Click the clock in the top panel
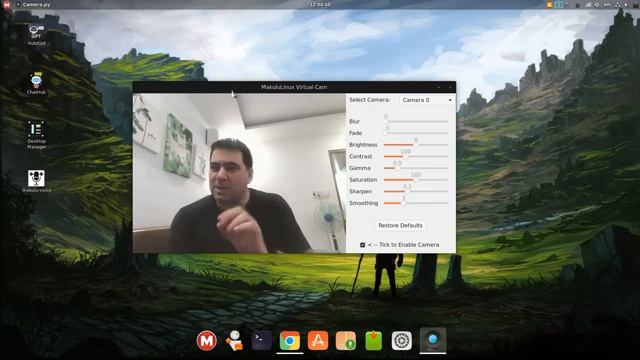 pos(320,4)
